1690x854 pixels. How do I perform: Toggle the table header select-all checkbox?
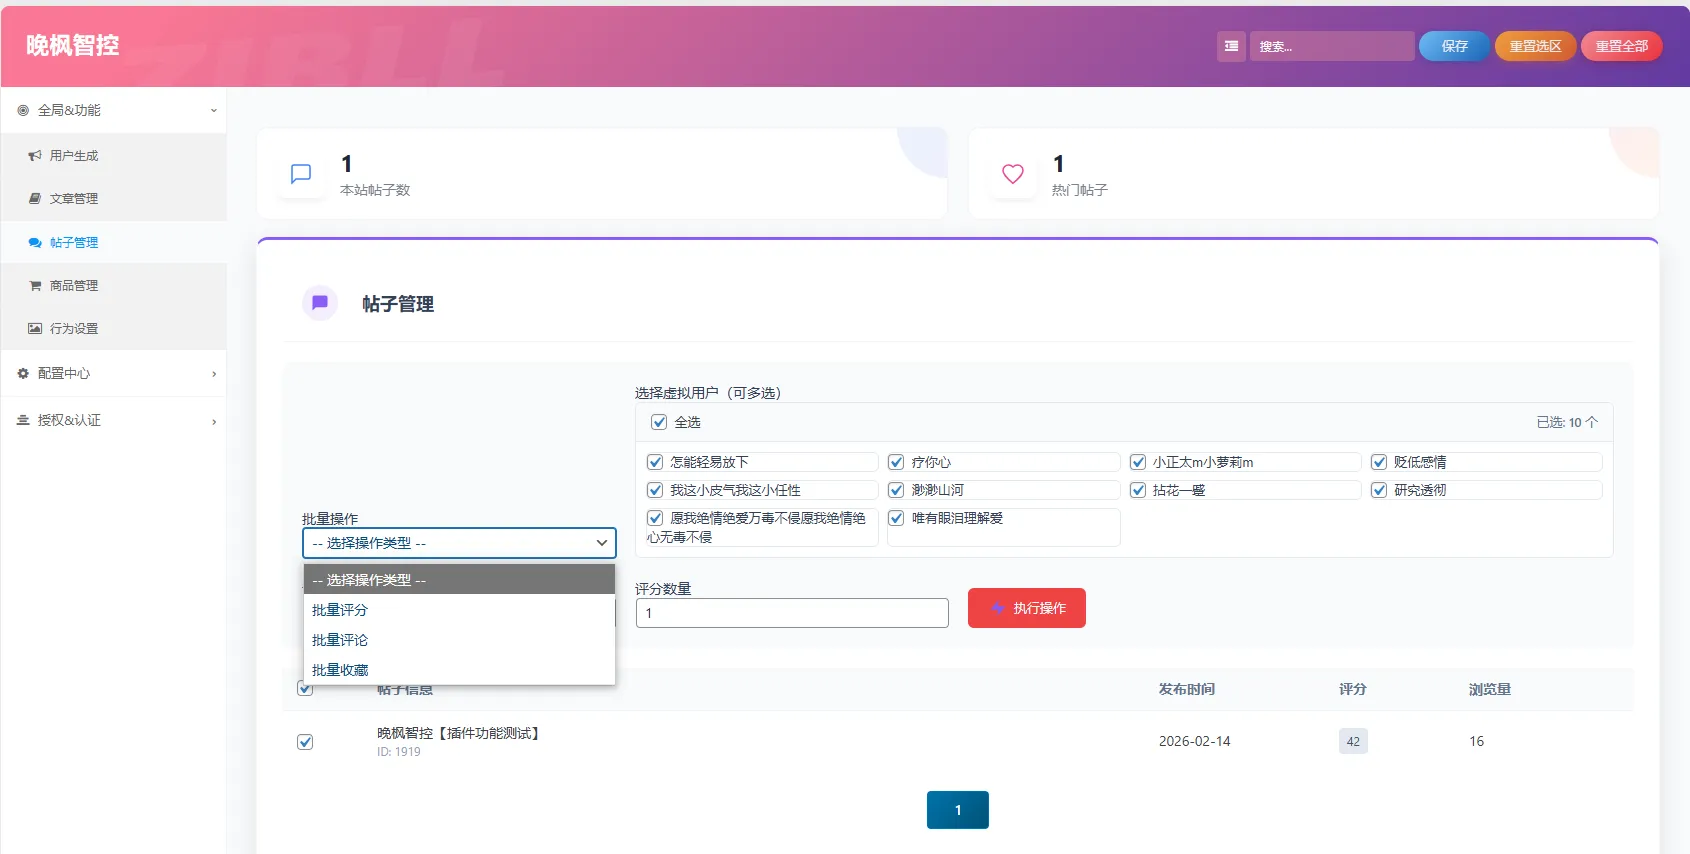[x=305, y=690]
